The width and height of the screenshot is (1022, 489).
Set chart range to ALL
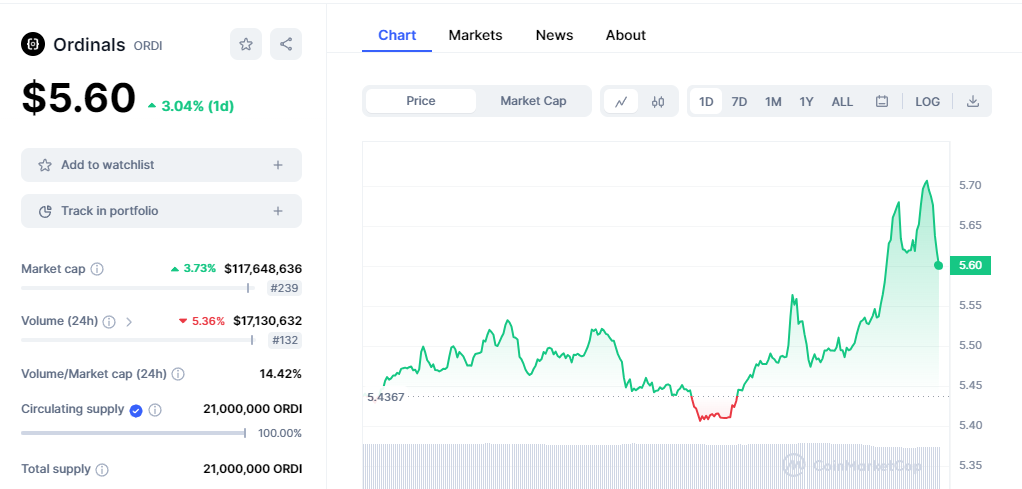point(842,102)
